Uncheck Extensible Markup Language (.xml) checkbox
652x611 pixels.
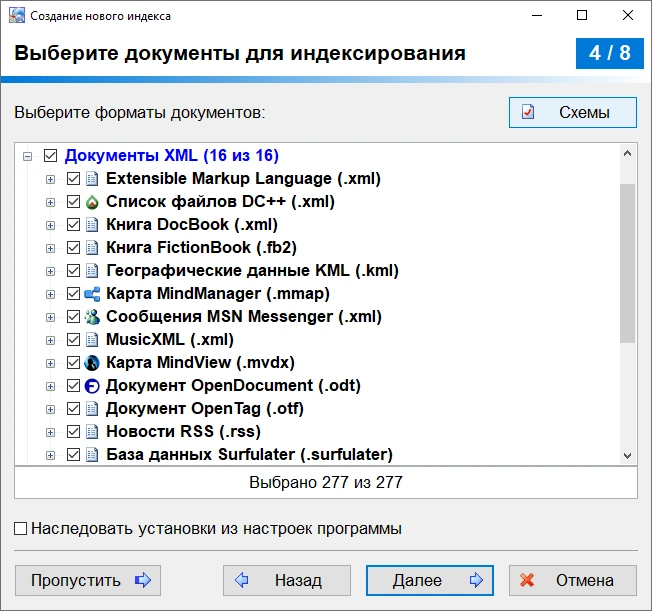[x=74, y=179]
